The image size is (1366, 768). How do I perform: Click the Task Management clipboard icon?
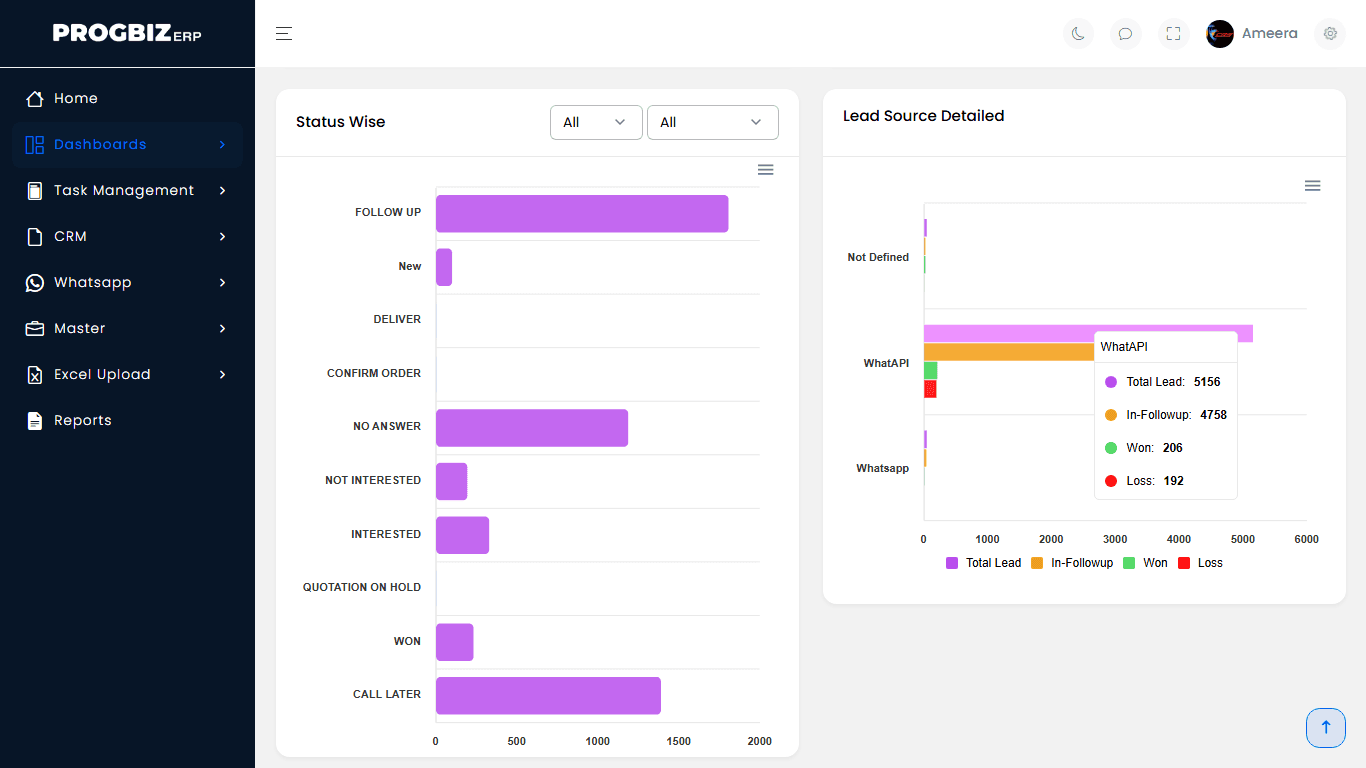35,190
